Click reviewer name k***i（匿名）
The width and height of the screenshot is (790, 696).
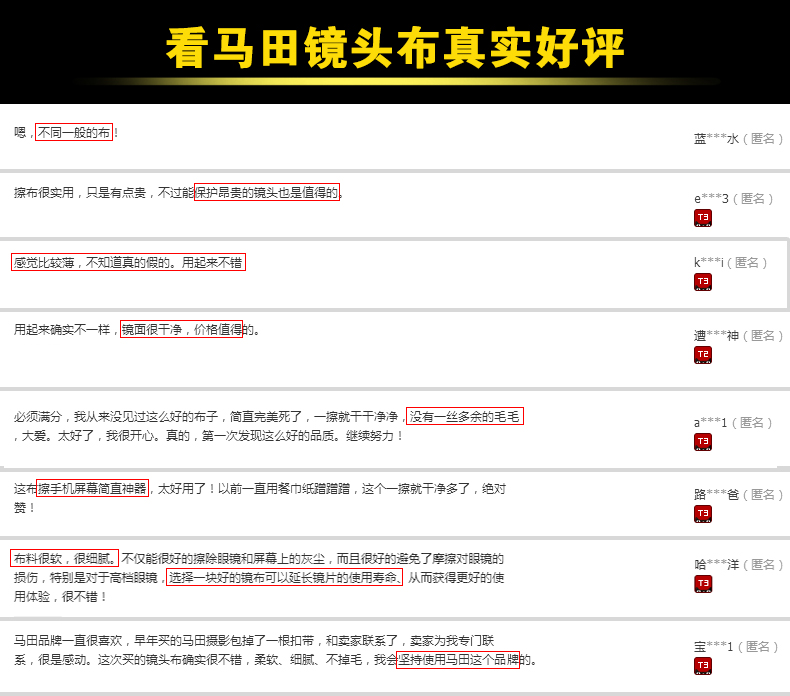(x=730, y=263)
